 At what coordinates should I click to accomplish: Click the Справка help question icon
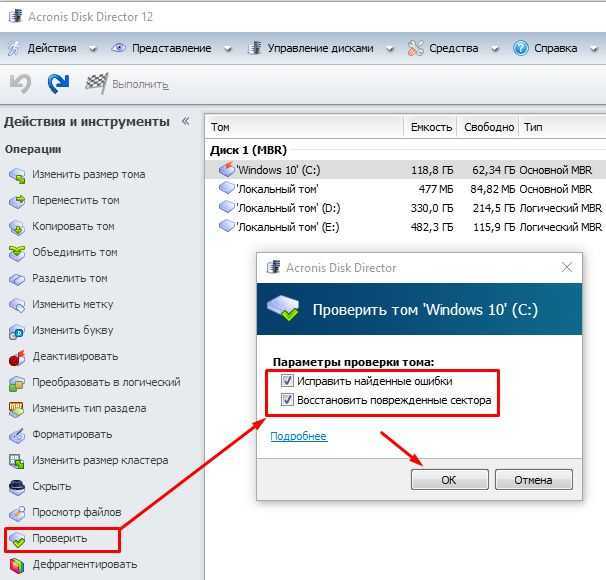click(x=520, y=48)
